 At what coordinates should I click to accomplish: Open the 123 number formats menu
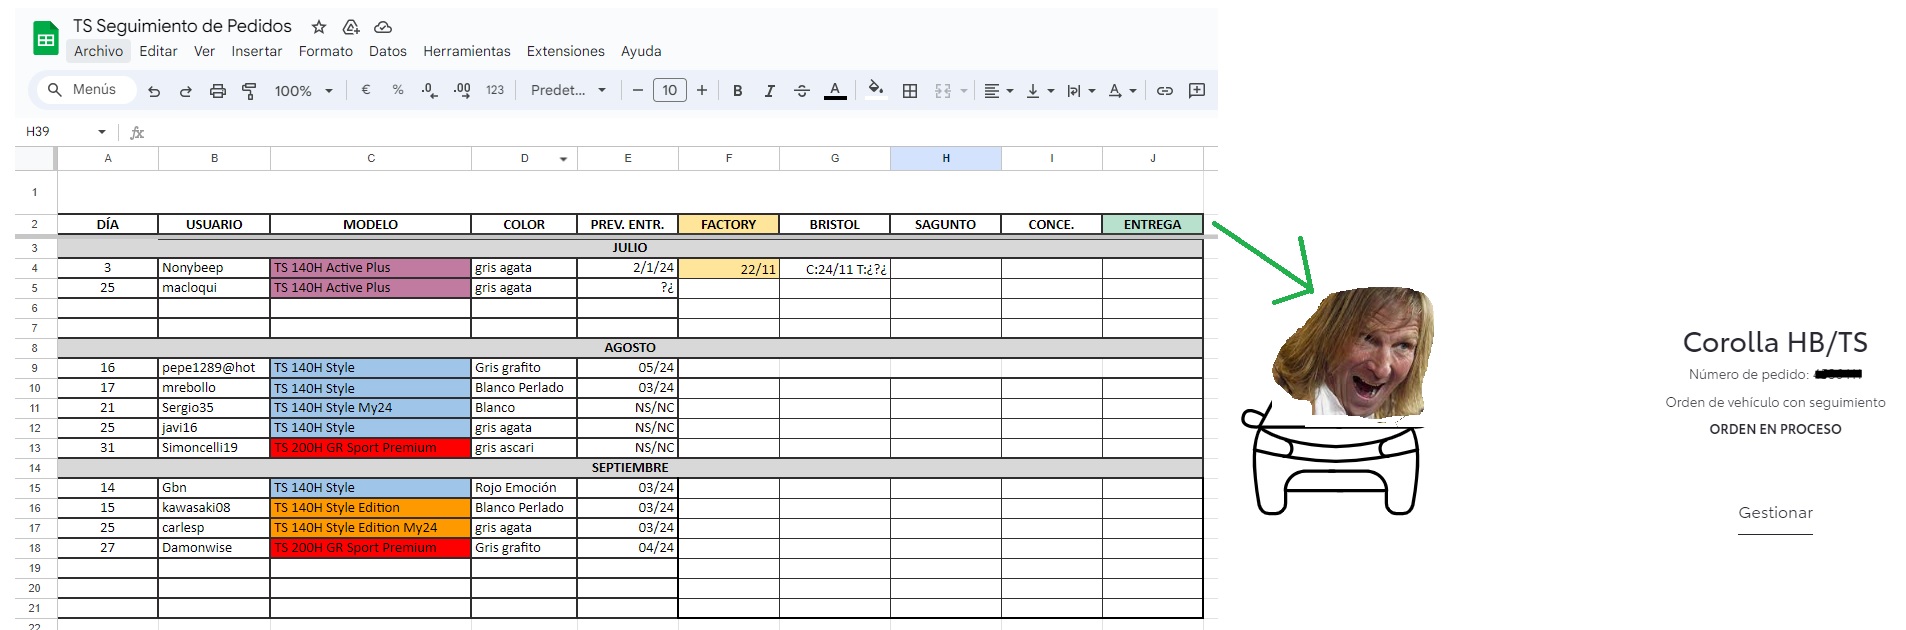coord(495,90)
